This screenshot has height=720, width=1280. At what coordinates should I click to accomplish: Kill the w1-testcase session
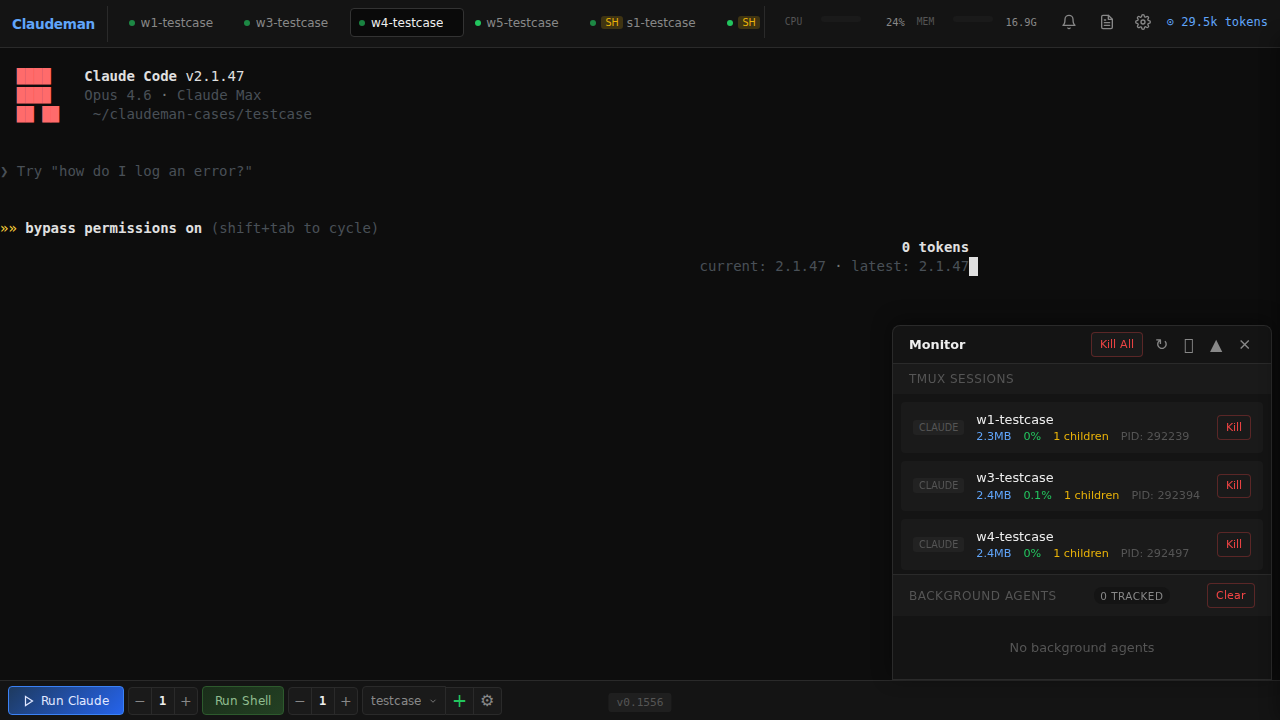pos(1234,427)
